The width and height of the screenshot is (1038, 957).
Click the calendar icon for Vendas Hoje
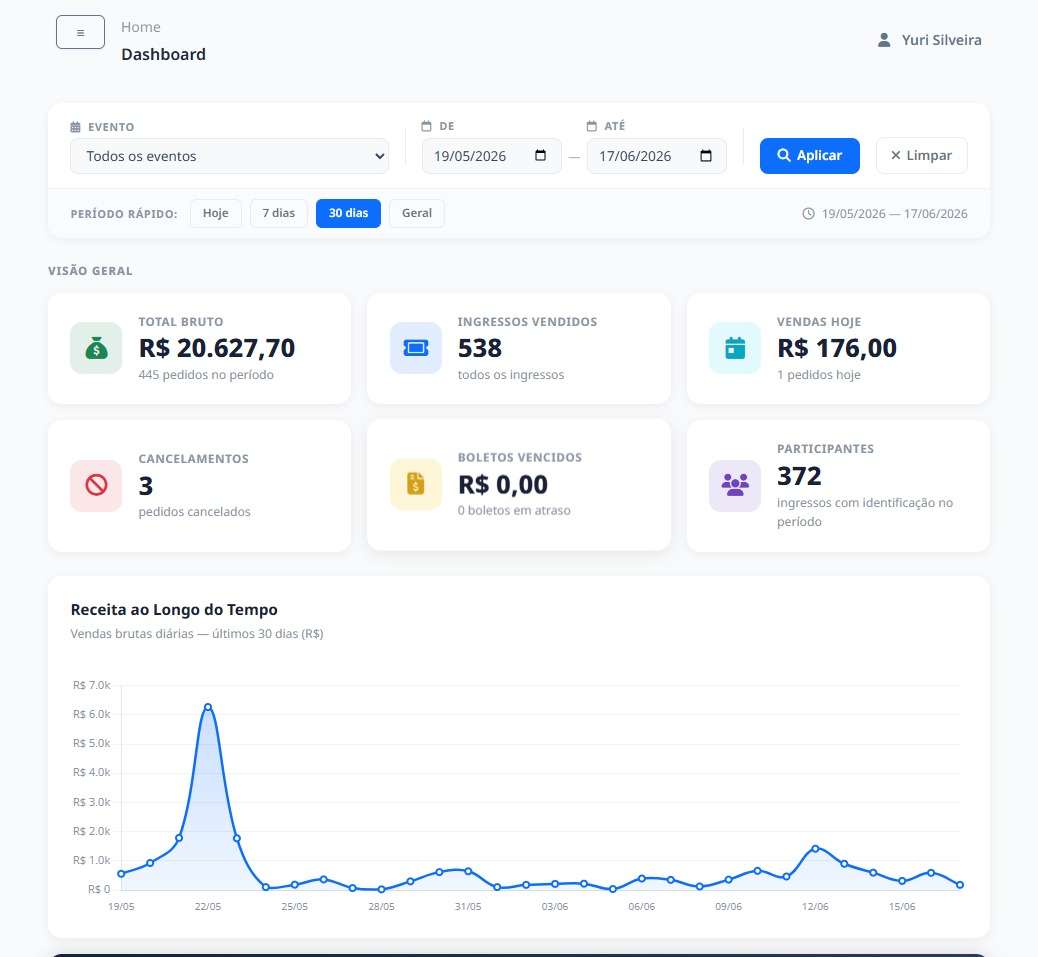735,348
